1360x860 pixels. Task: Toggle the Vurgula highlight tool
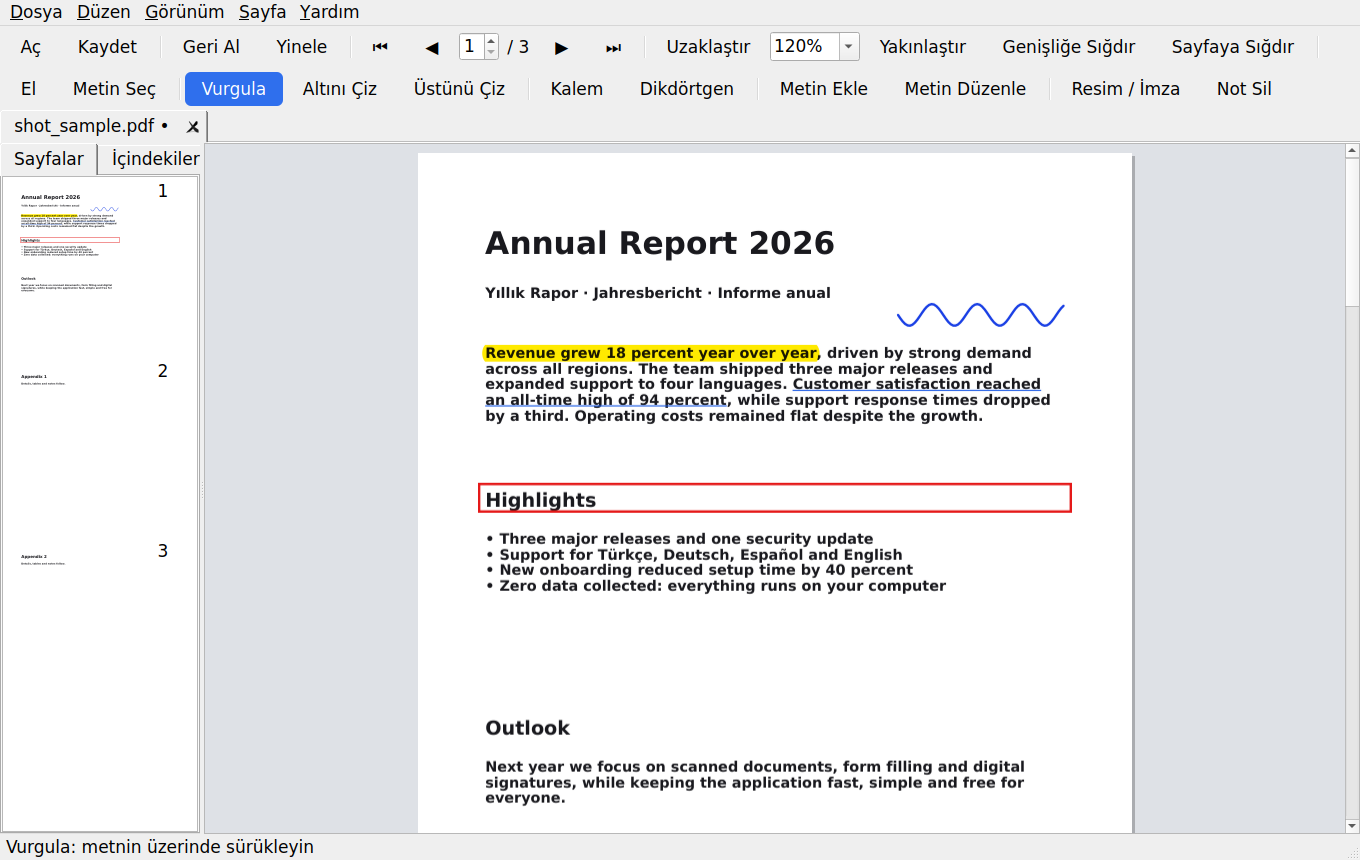pyautogui.click(x=234, y=89)
